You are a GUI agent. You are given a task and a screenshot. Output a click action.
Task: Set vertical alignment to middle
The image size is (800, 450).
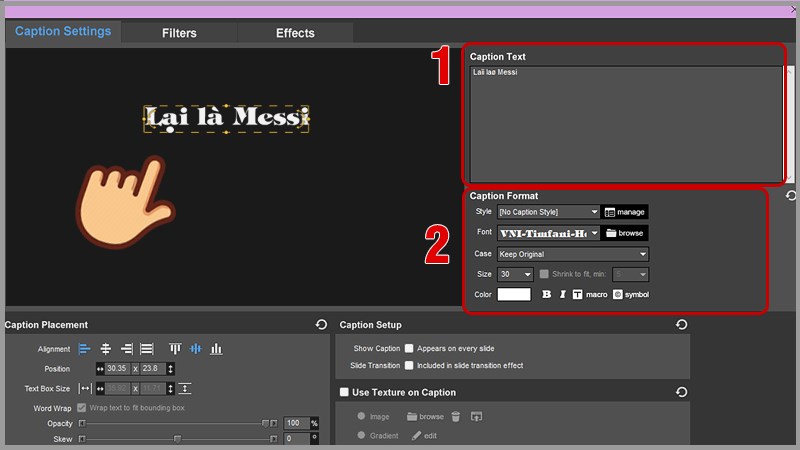[195, 349]
